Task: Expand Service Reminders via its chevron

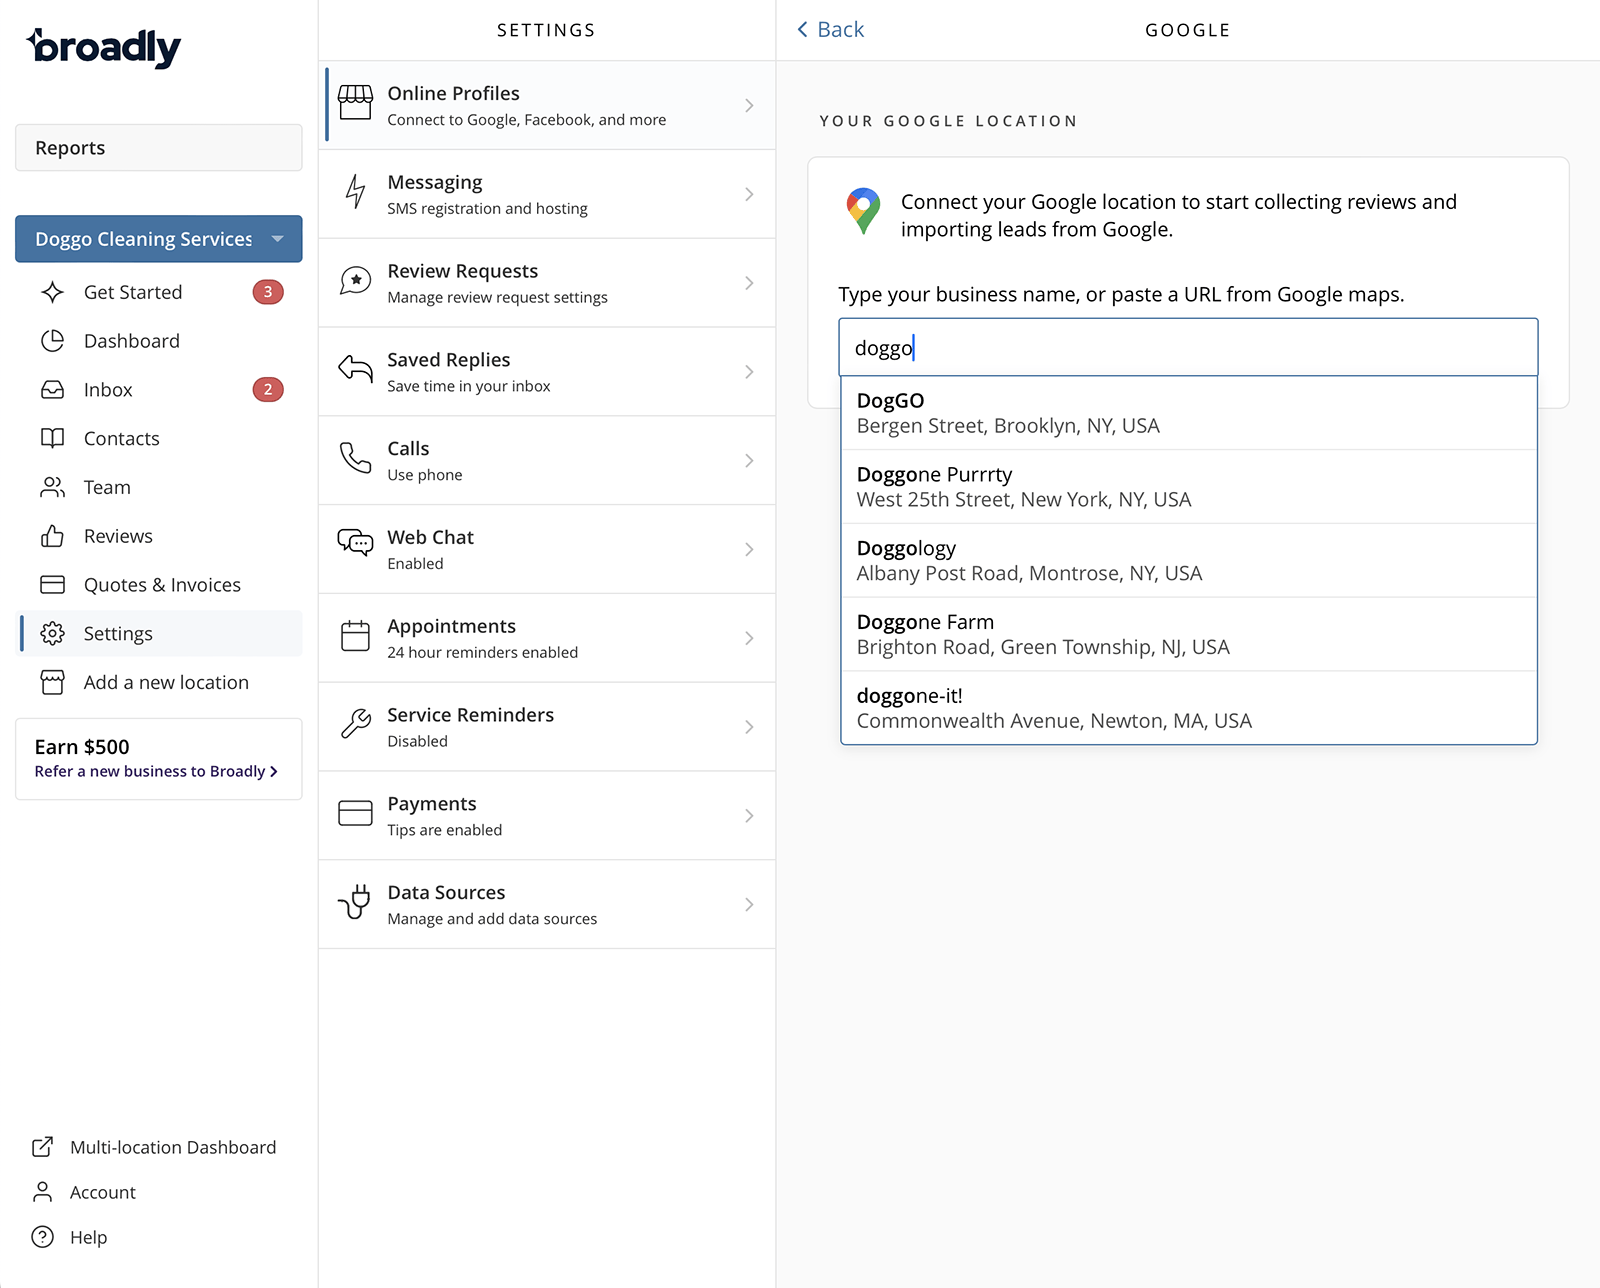Action: click(749, 727)
